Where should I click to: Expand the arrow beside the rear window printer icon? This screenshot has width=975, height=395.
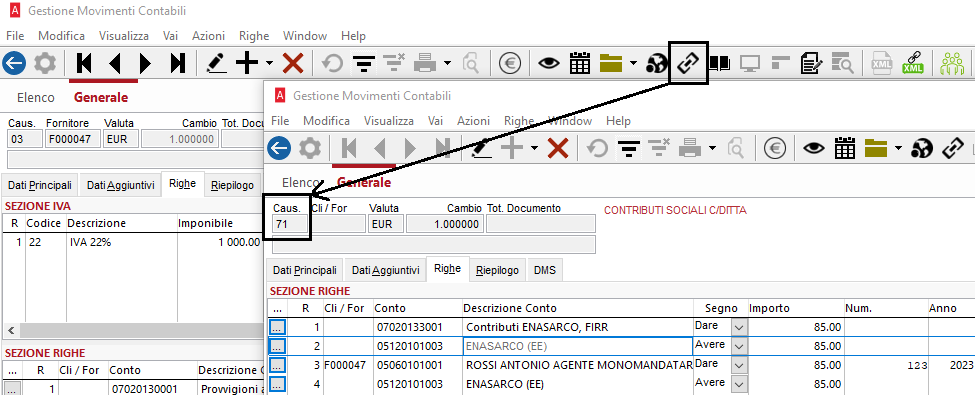coord(448,63)
